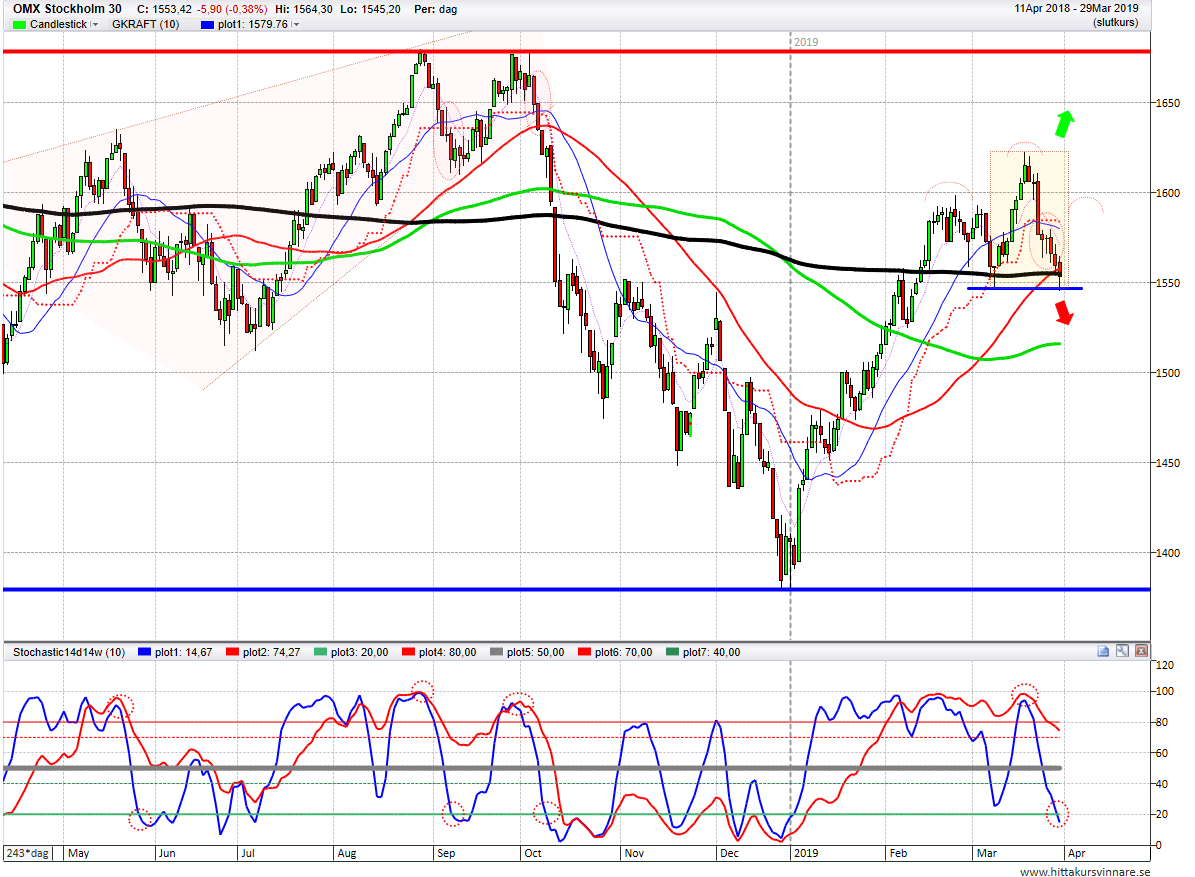Open the Stochastic panel settings wrench icon
This screenshot has height=877, width=1195.
[x=1122, y=651]
